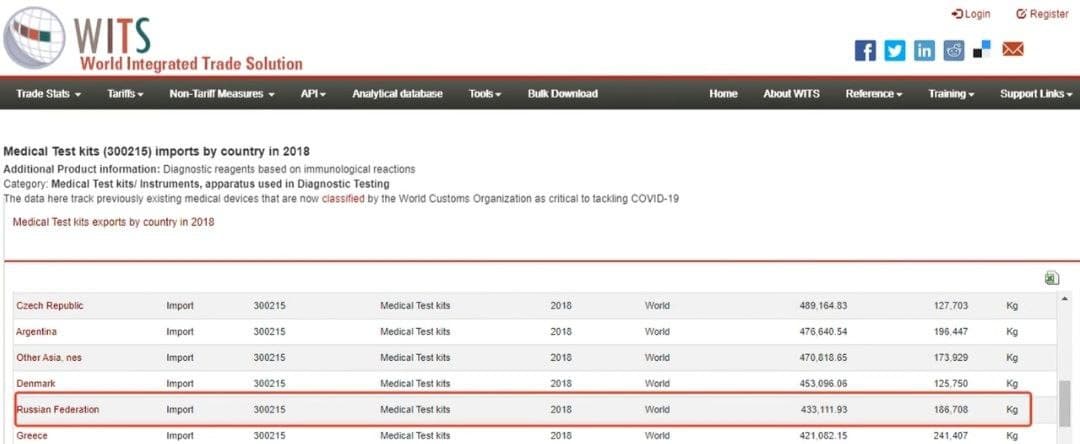Image resolution: width=1080 pixels, height=444 pixels.
Task: Go to Analytical database page
Action: 397,94
